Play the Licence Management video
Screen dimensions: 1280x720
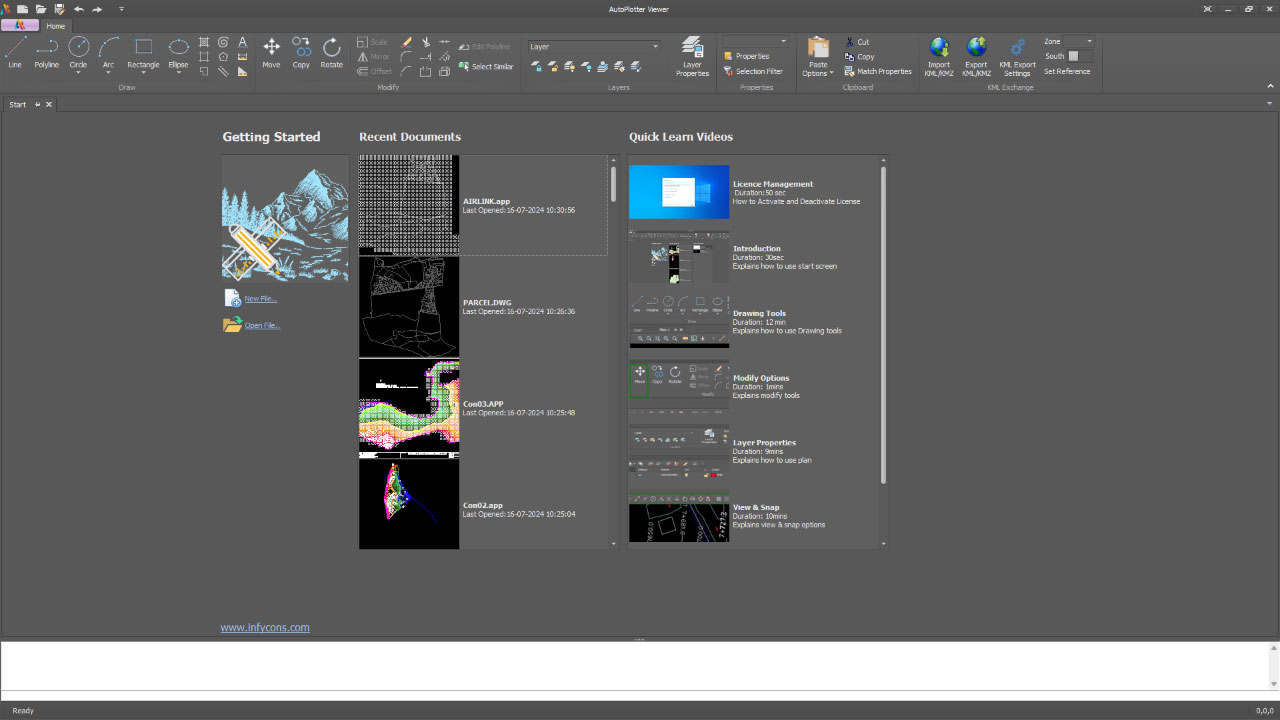pos(679,192)
